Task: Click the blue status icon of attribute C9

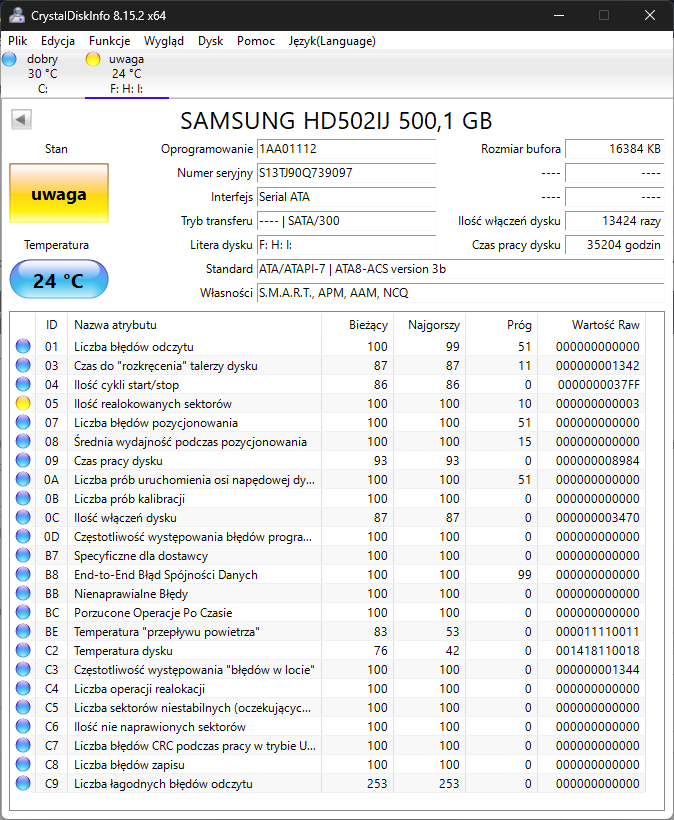Action: tap(23, 783)
